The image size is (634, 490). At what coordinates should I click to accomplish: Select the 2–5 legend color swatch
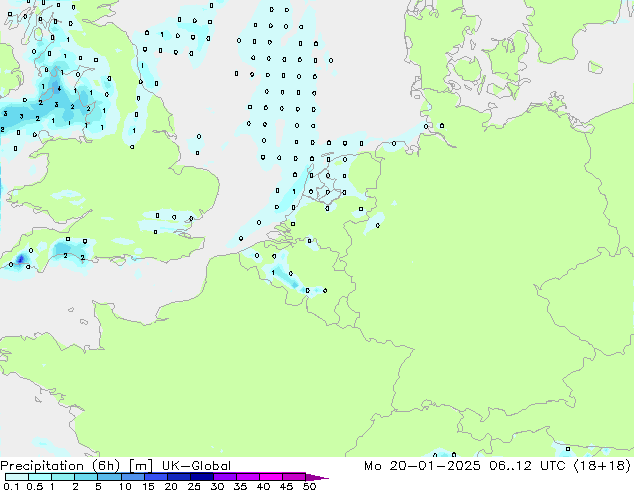tap(86, 477)
